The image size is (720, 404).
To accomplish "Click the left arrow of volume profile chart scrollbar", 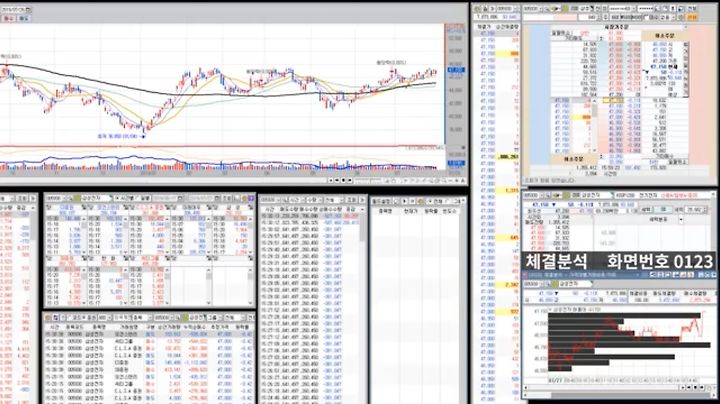I will 526,388.
